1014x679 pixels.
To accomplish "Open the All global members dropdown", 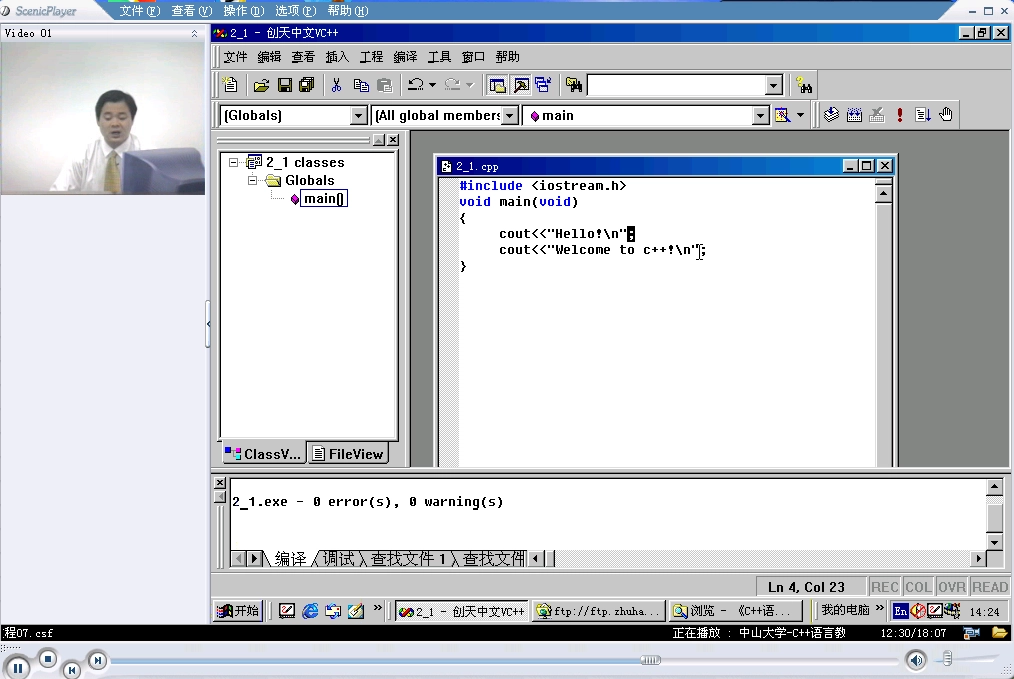I will click(510, 115).
